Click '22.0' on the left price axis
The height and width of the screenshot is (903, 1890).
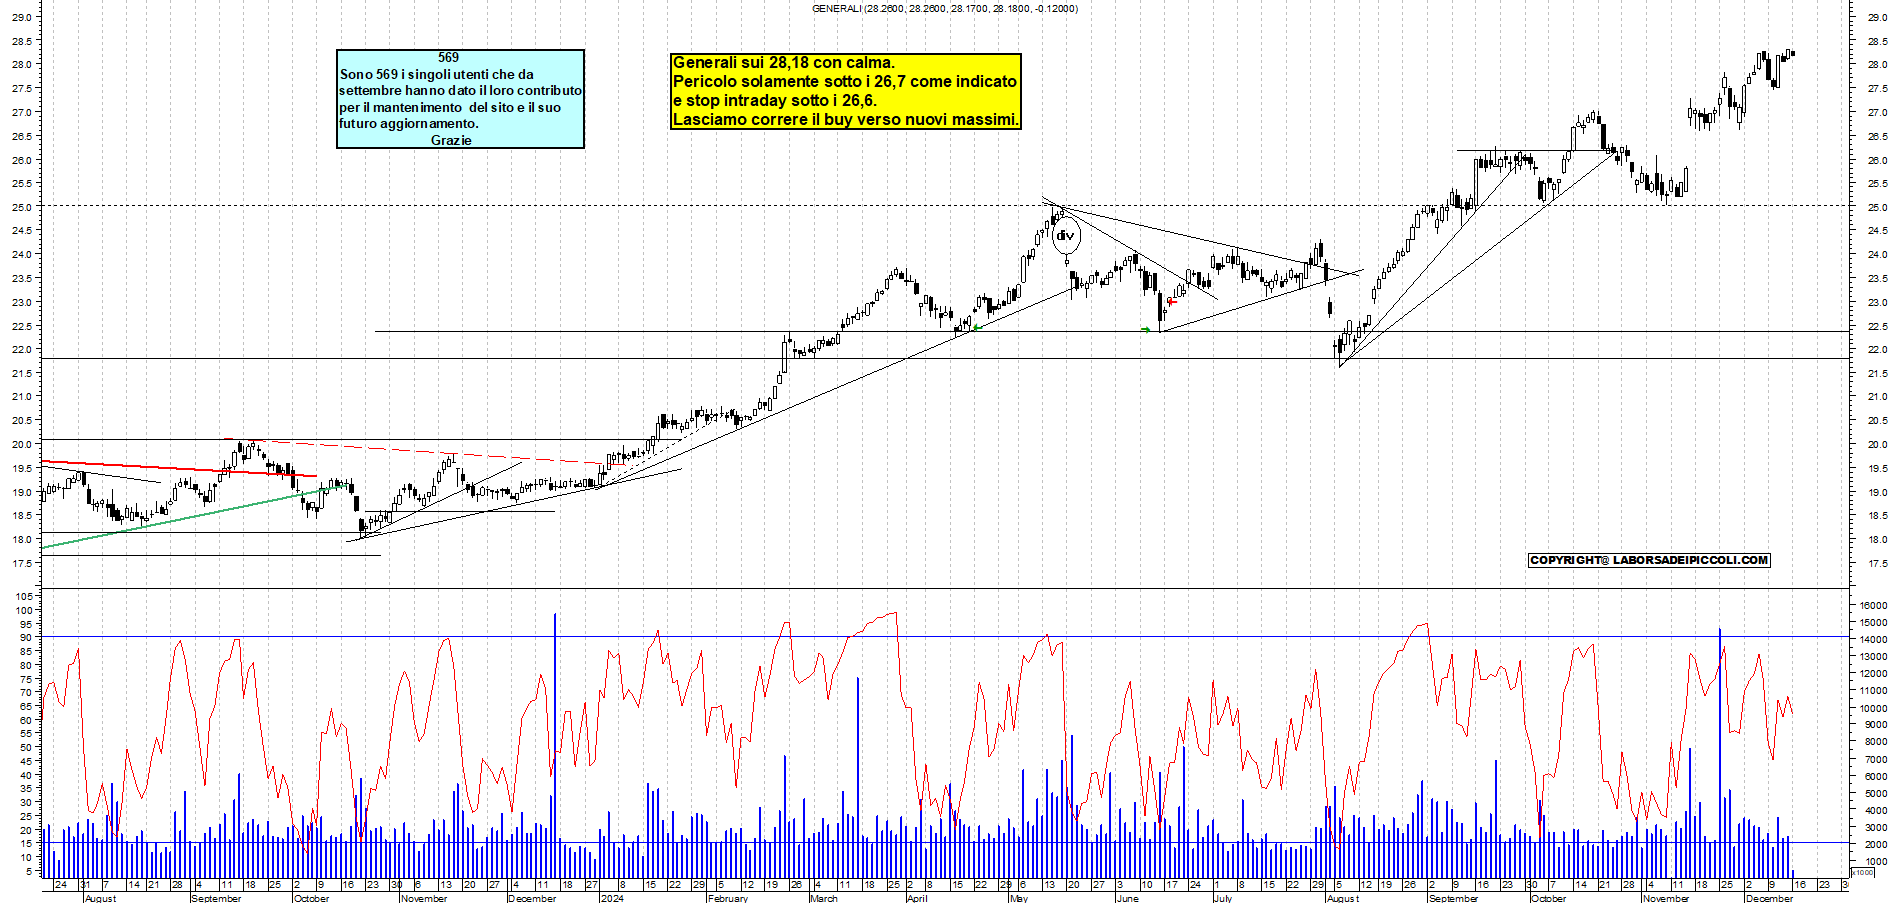click(24, 350)
